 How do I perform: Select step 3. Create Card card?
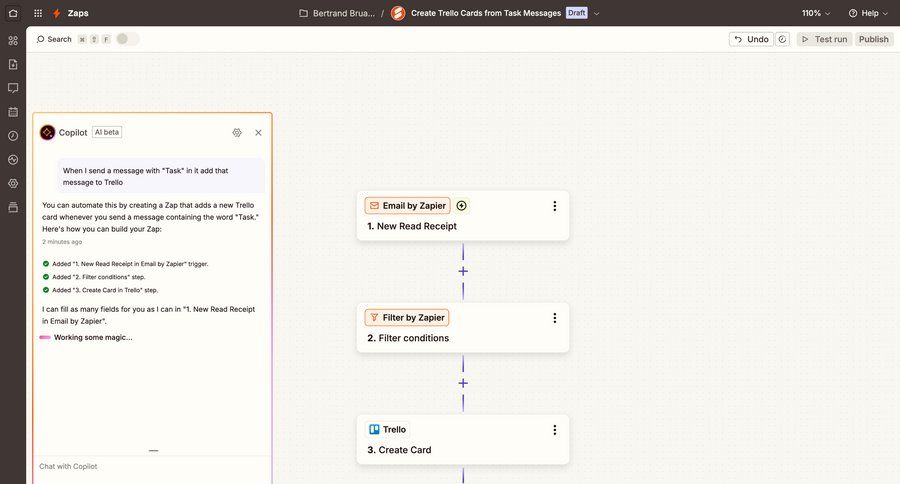463,440
